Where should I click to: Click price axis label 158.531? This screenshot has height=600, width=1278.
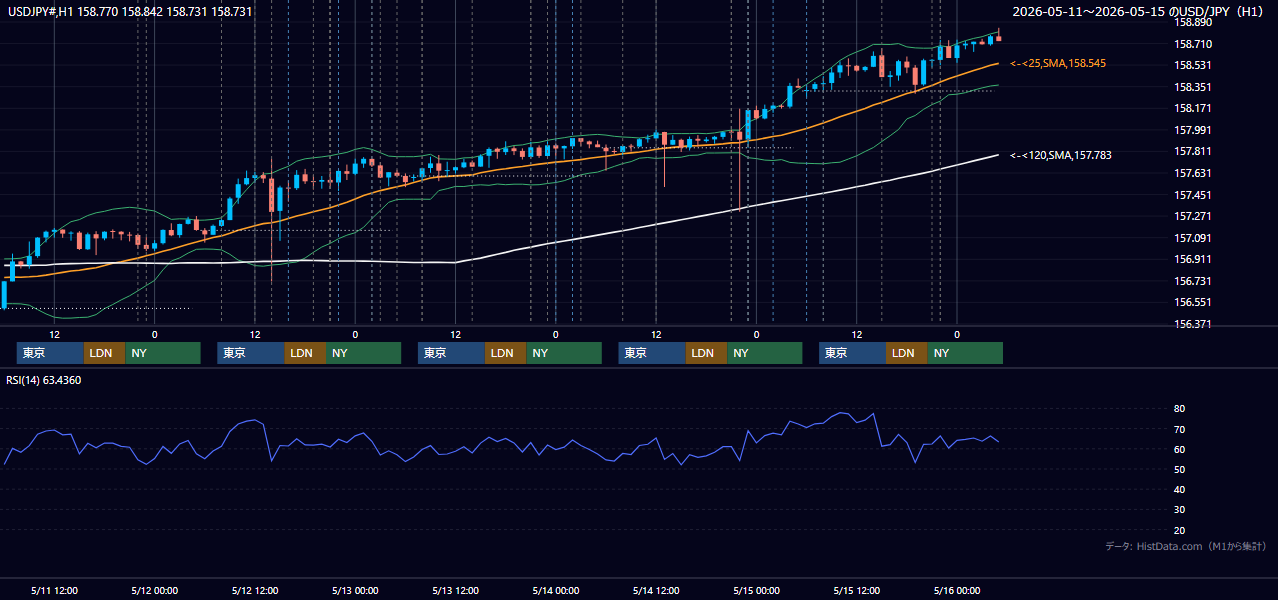1193,65
